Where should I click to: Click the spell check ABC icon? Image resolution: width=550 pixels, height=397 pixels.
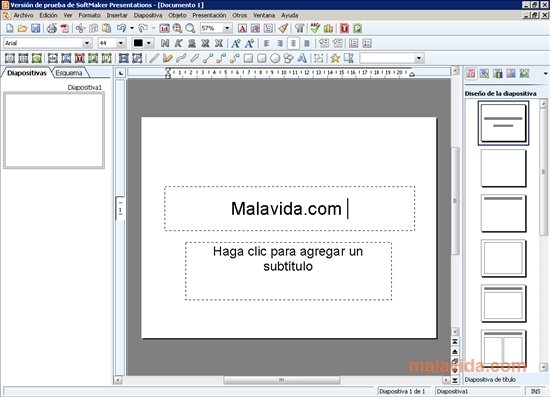[315, 28]
